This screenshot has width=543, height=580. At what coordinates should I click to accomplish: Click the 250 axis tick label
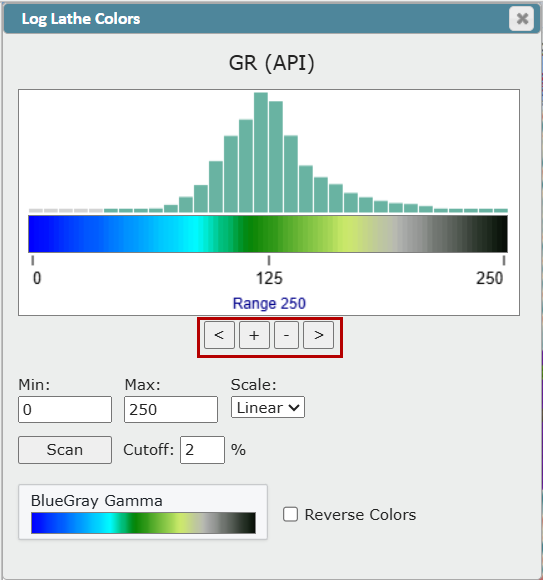pyautogui.click(x=489, y=278)
